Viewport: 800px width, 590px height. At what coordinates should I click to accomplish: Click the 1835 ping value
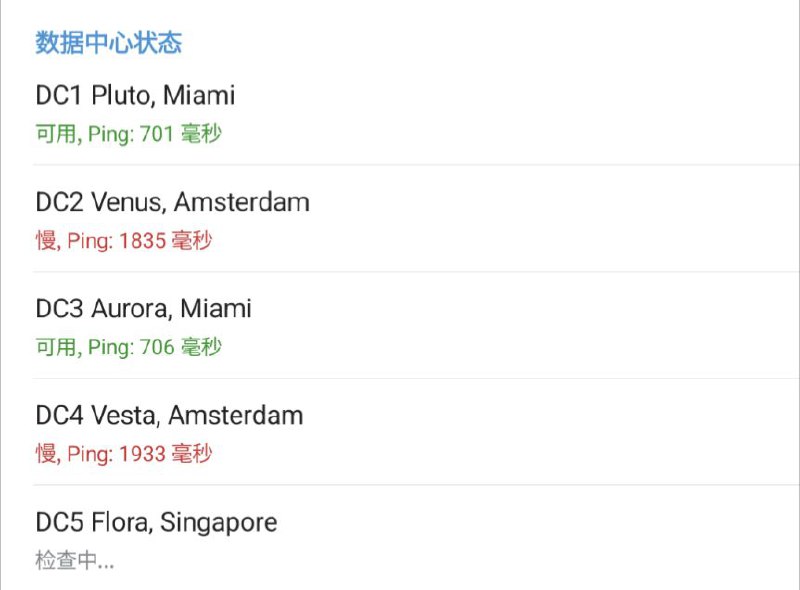tap(142, 241)
